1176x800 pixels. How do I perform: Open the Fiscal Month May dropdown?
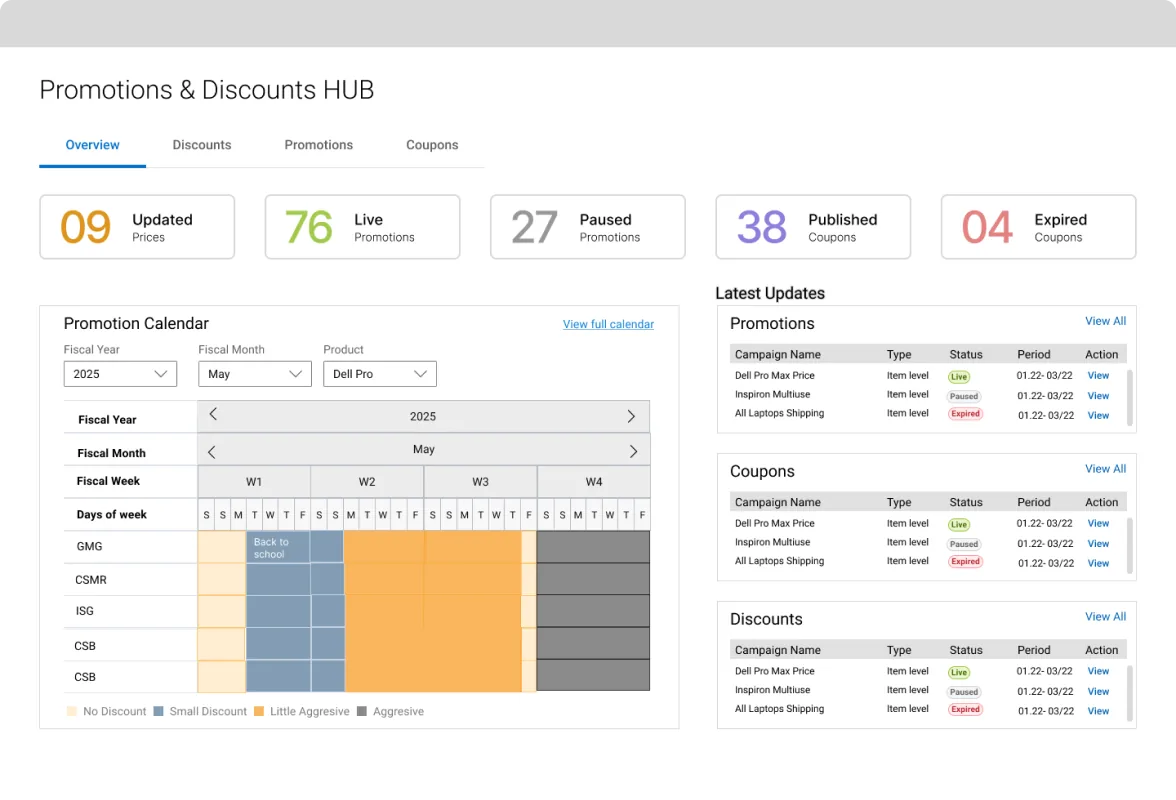click(254, 373)
